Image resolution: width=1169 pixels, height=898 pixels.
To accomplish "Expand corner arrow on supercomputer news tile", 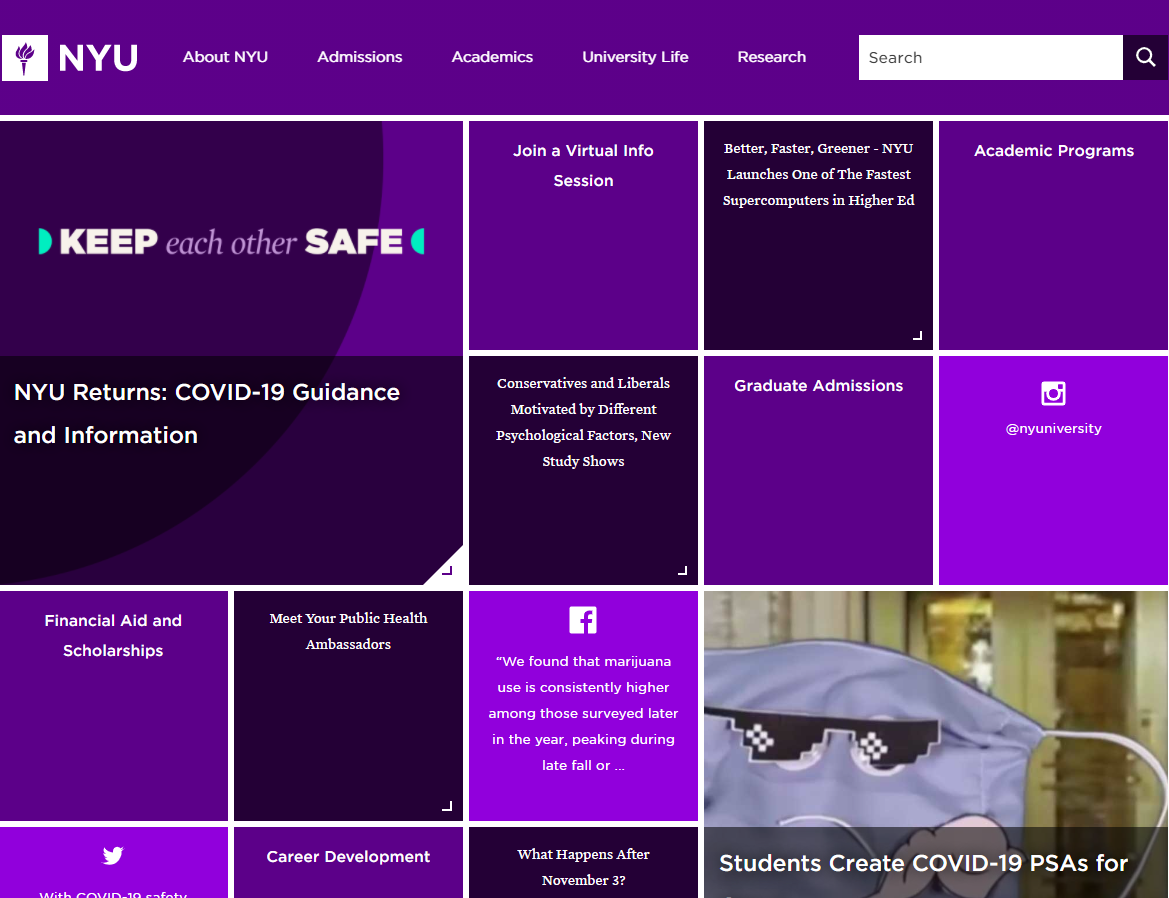I will pyautogui.click(x=918, y=336).
